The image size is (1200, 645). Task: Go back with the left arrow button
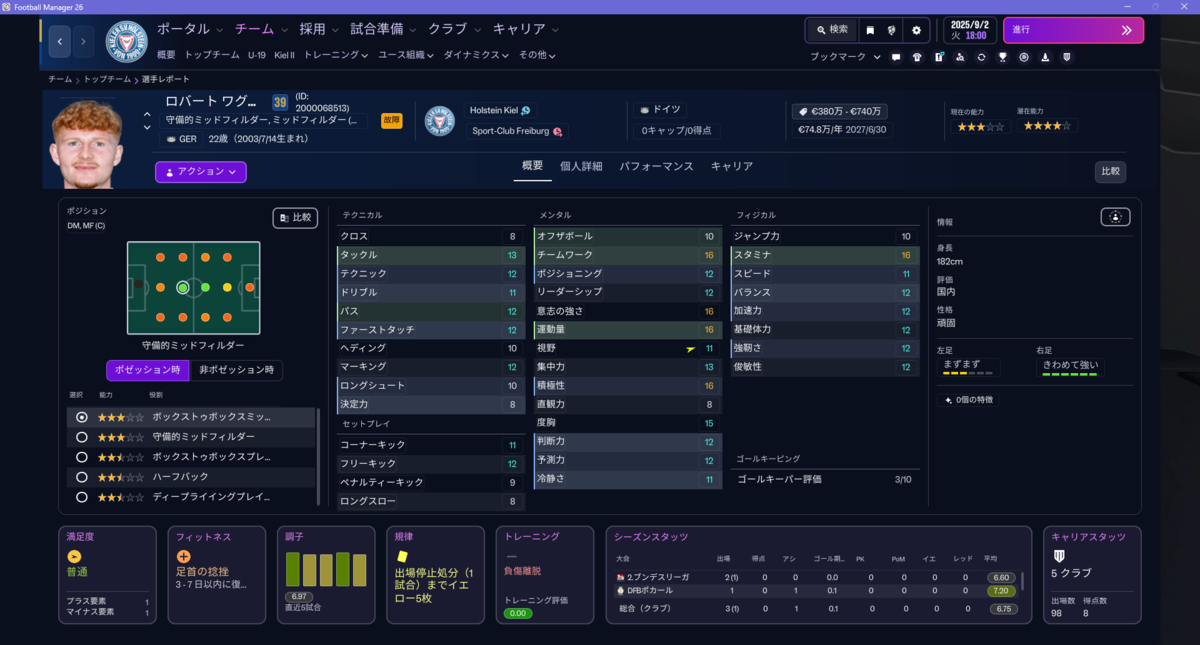(60, 42)
